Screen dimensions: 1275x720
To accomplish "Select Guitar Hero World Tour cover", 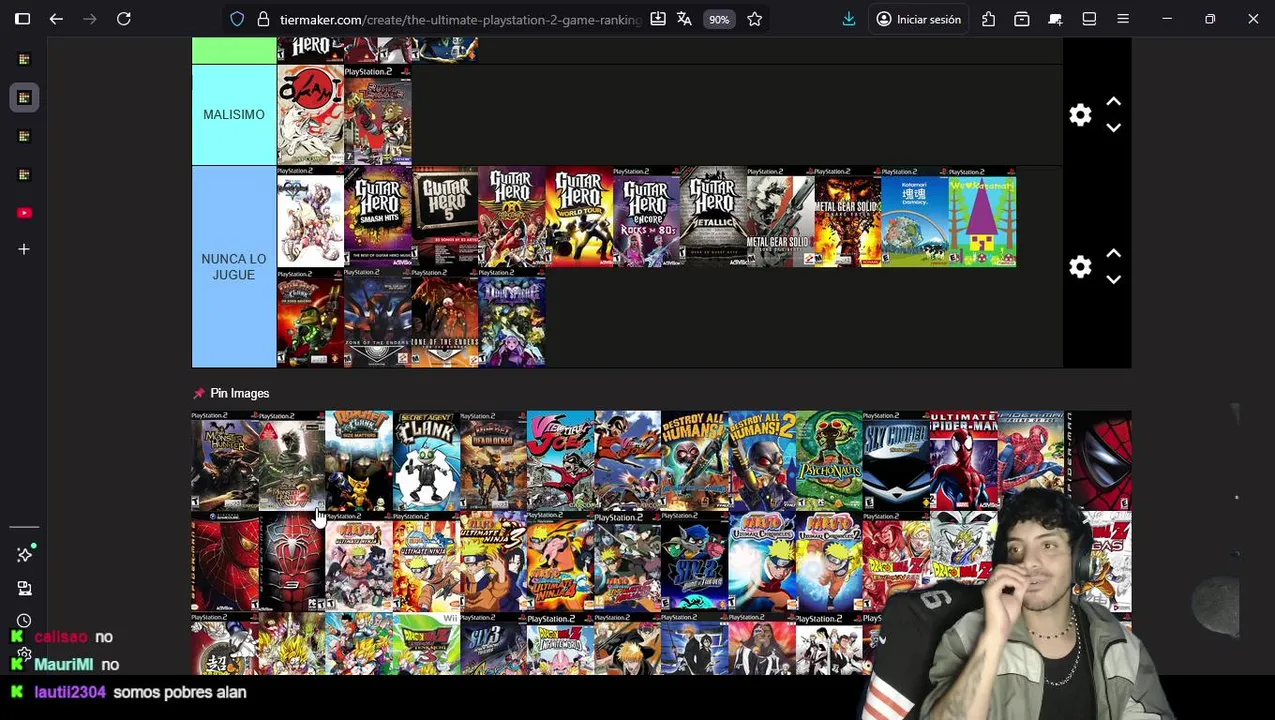I will pyautogui.click(x=578, y=217).
